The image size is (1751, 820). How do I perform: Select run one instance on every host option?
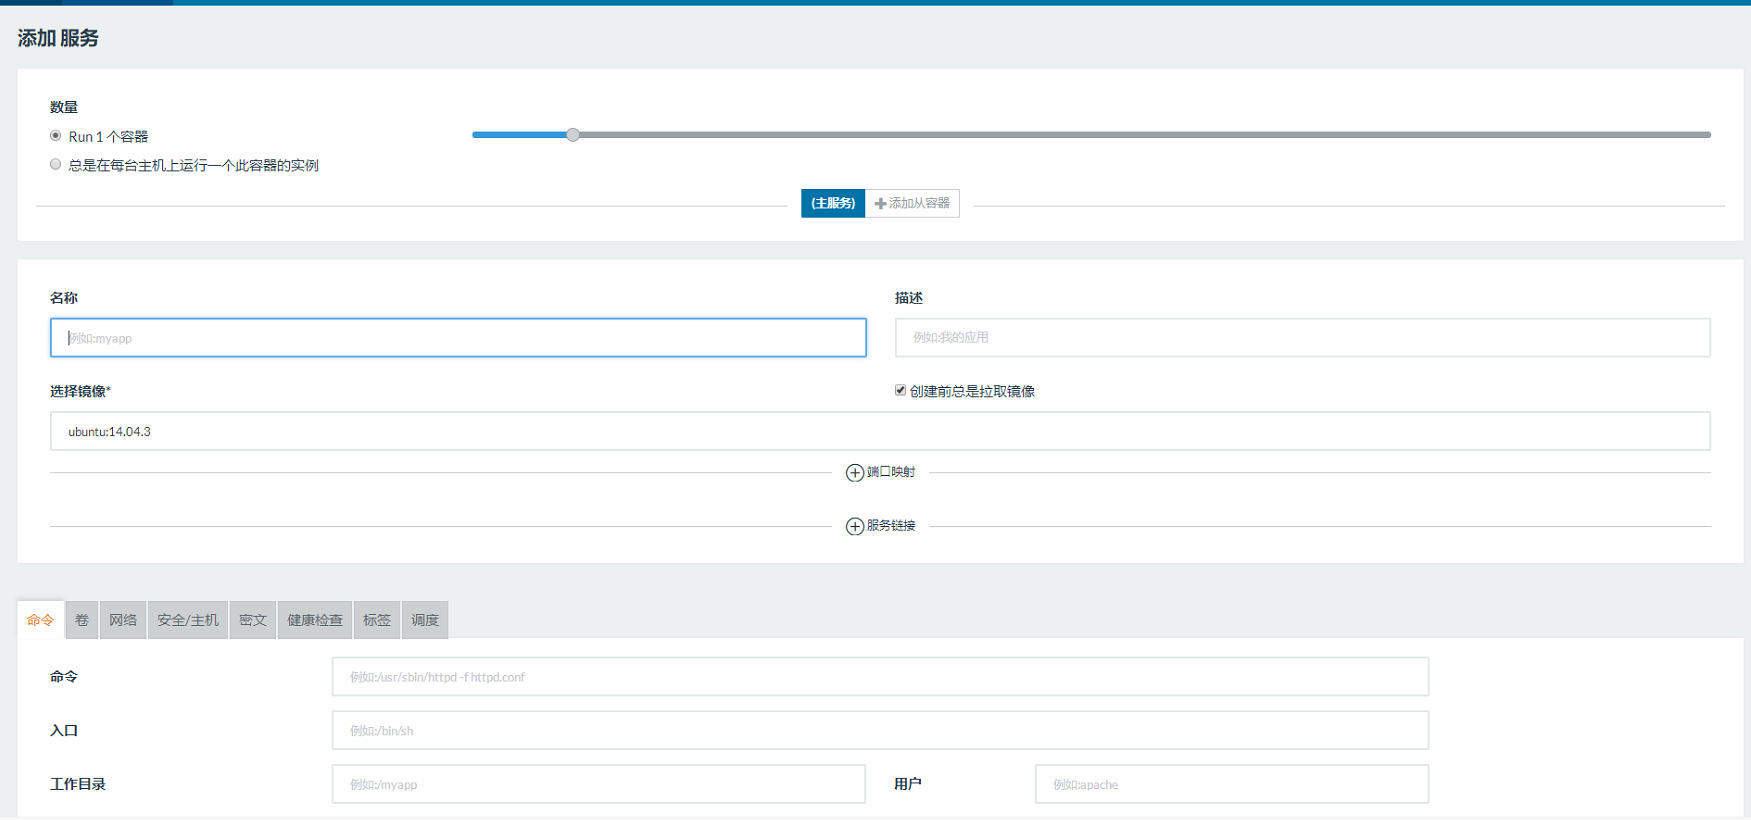coord(56,165)
